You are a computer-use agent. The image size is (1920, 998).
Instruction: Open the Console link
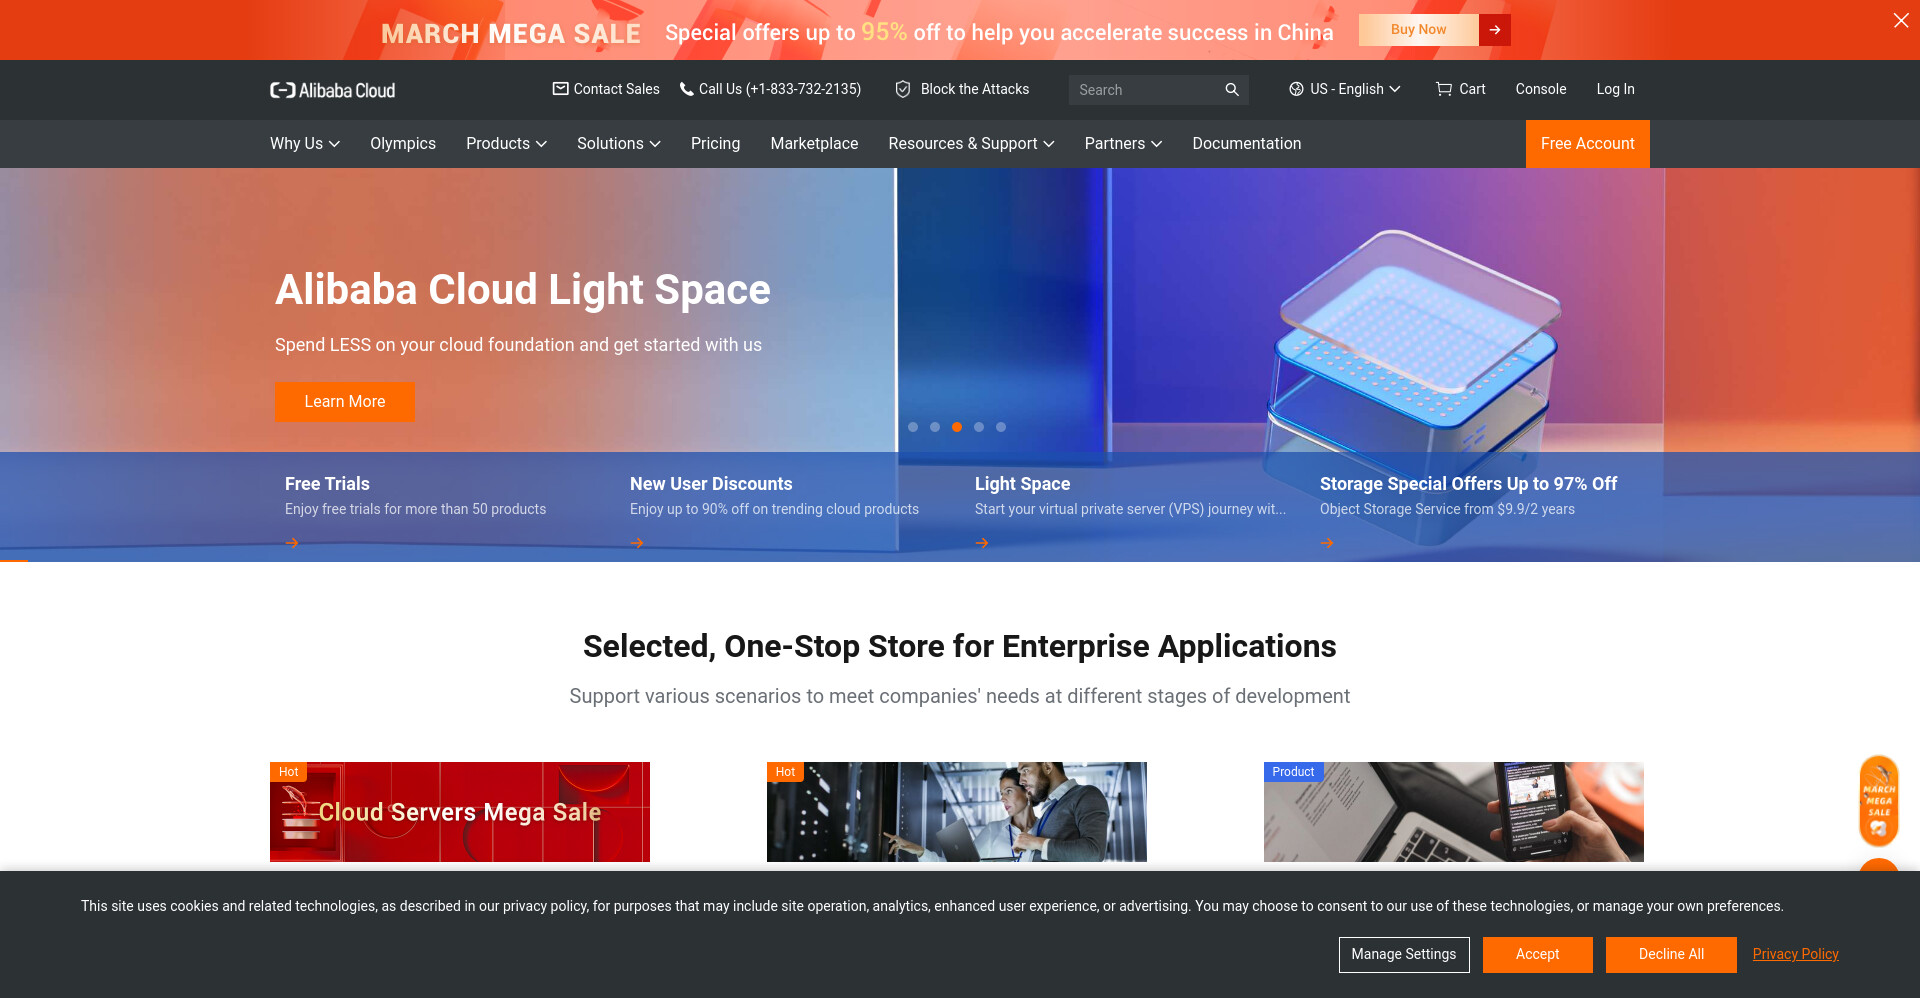[1540, 89]
